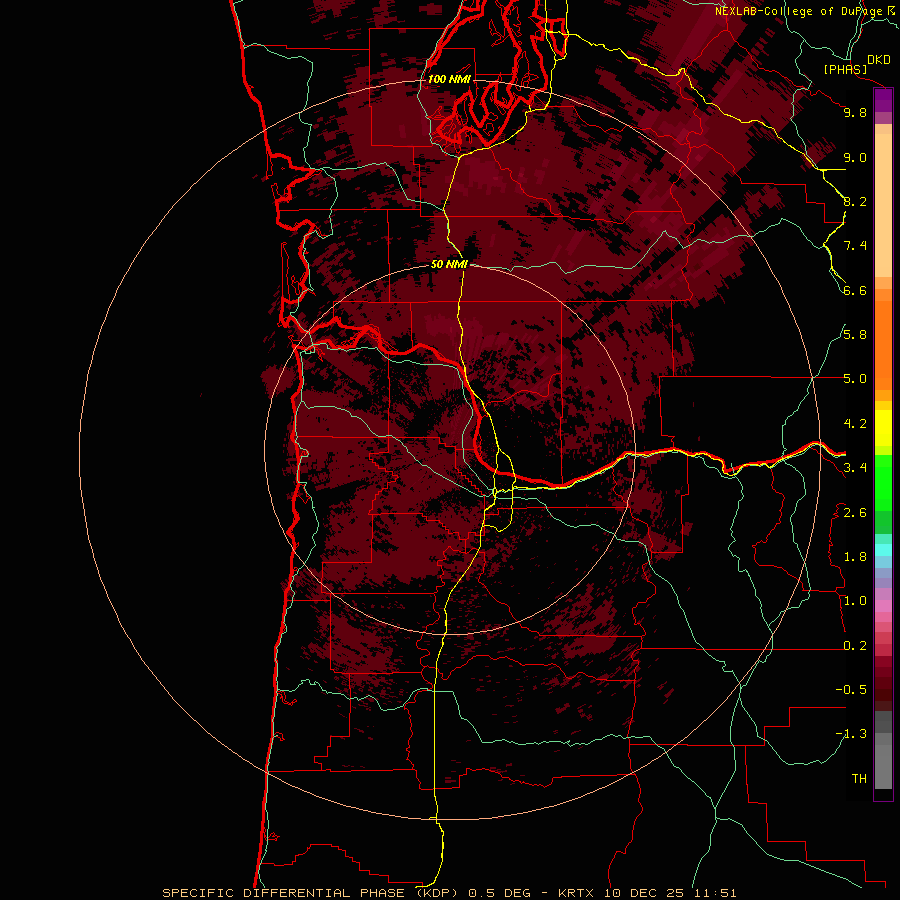Click the 5.8 scale value
900x900 pixels.
click(855, 335)
